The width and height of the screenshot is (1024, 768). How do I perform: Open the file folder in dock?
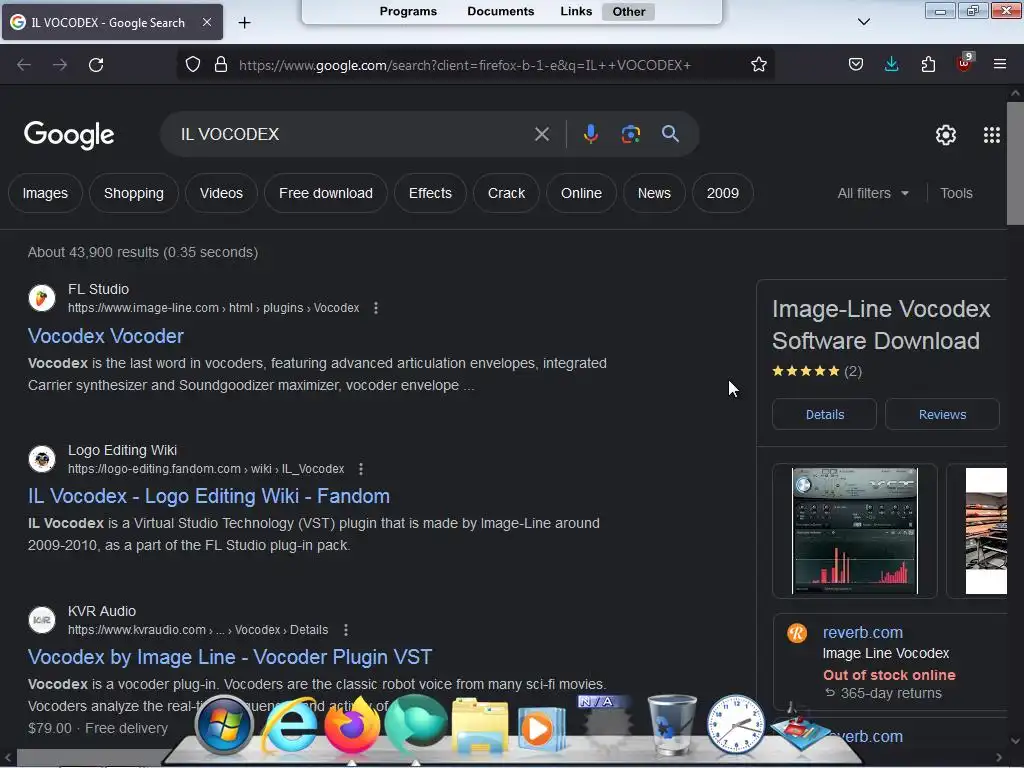[480, 726]
